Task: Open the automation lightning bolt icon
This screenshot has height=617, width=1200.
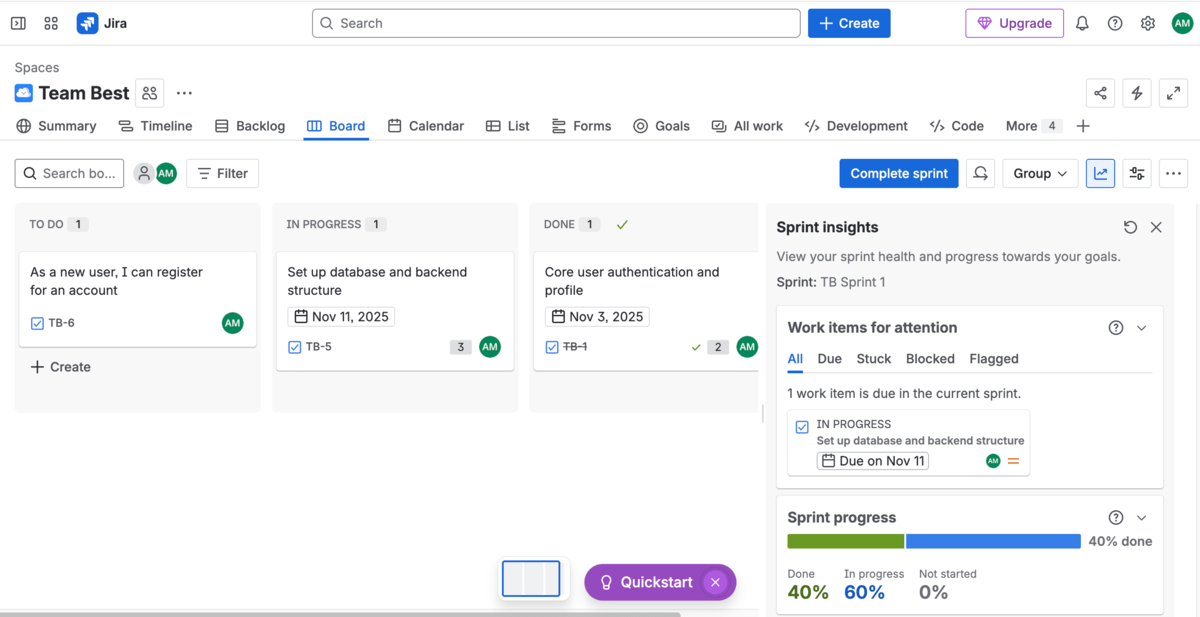Action: (1136, 92)
